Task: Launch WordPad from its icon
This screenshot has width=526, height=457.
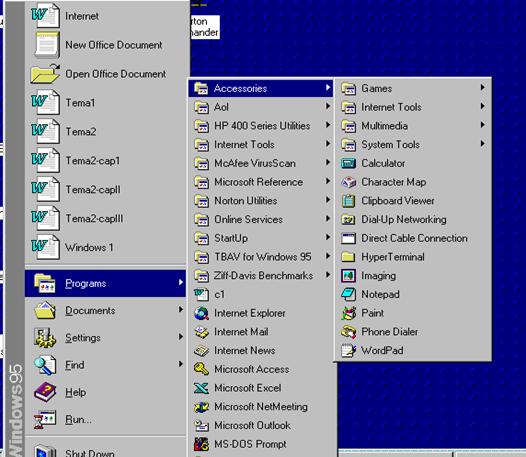Action: coord(348,351)
